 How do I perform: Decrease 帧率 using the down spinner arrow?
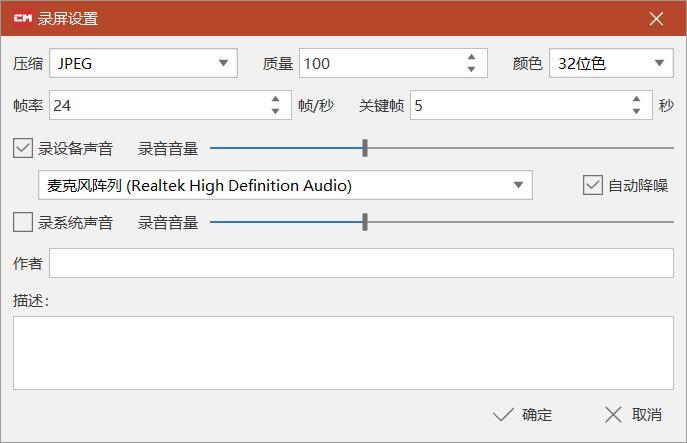pyautogui.click(x=275, y=111)
